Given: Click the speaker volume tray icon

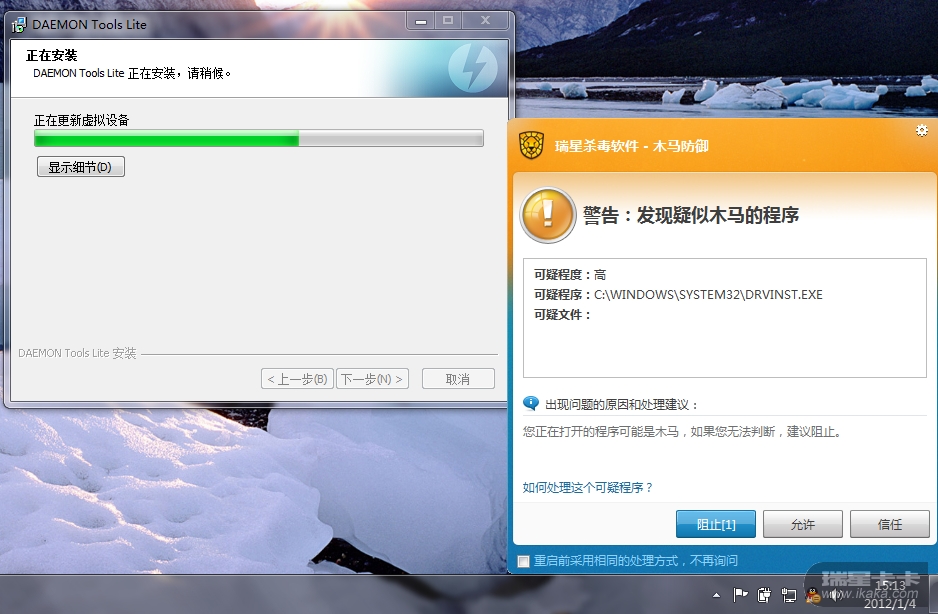Looking at the screenshot, I should 836,594.
